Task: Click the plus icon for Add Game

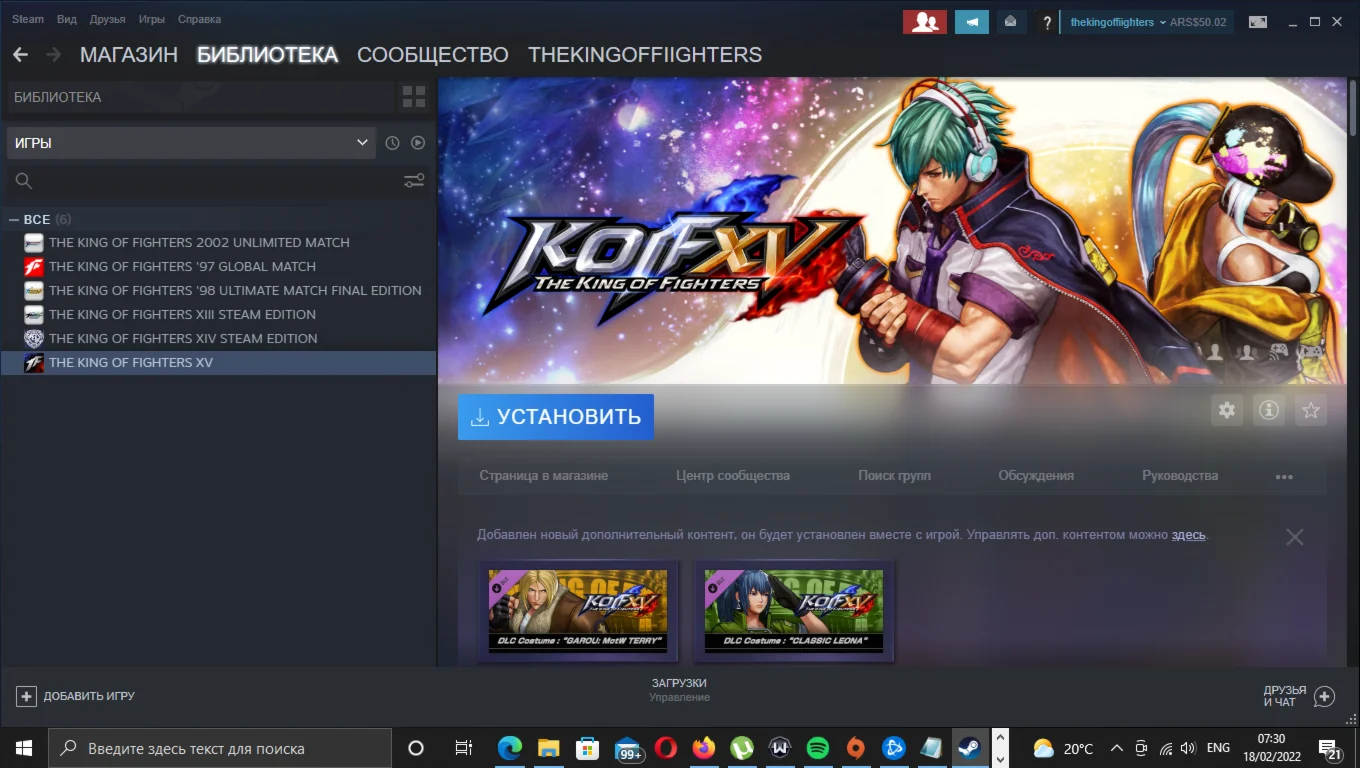Action: (27, 696)
